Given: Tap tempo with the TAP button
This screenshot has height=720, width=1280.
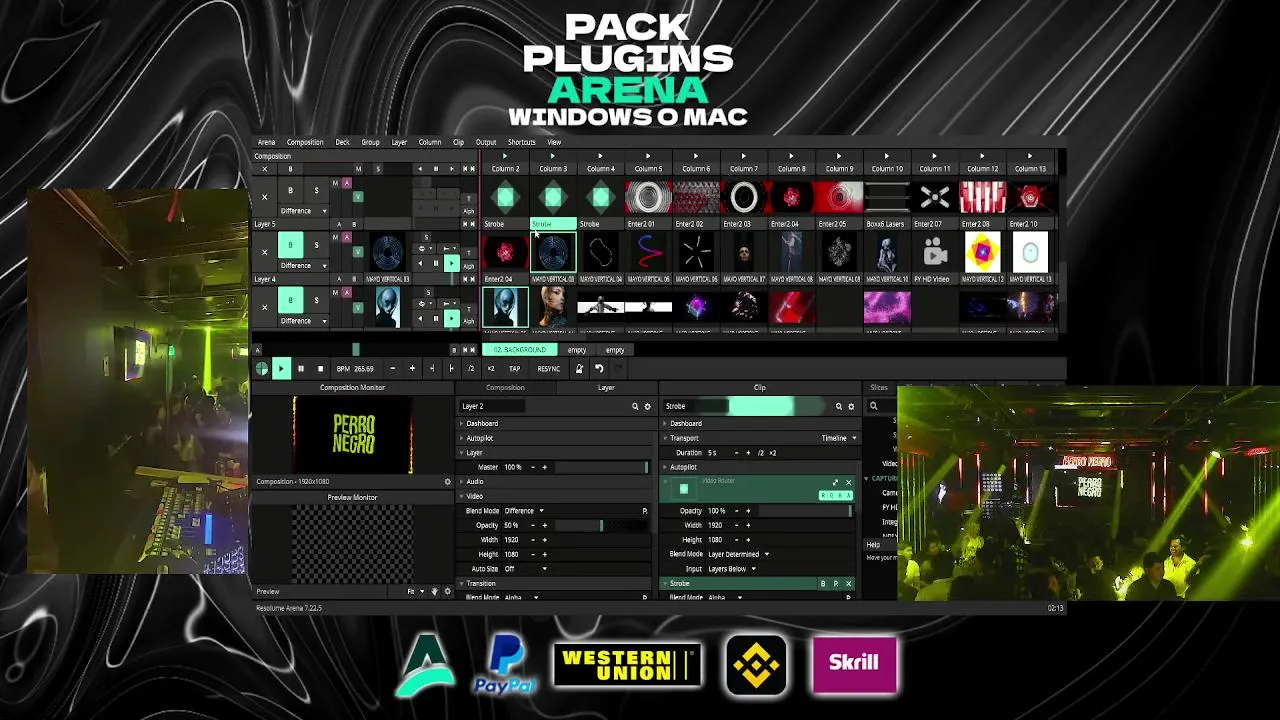Looking at the screenshot, I should pos(514,369).
